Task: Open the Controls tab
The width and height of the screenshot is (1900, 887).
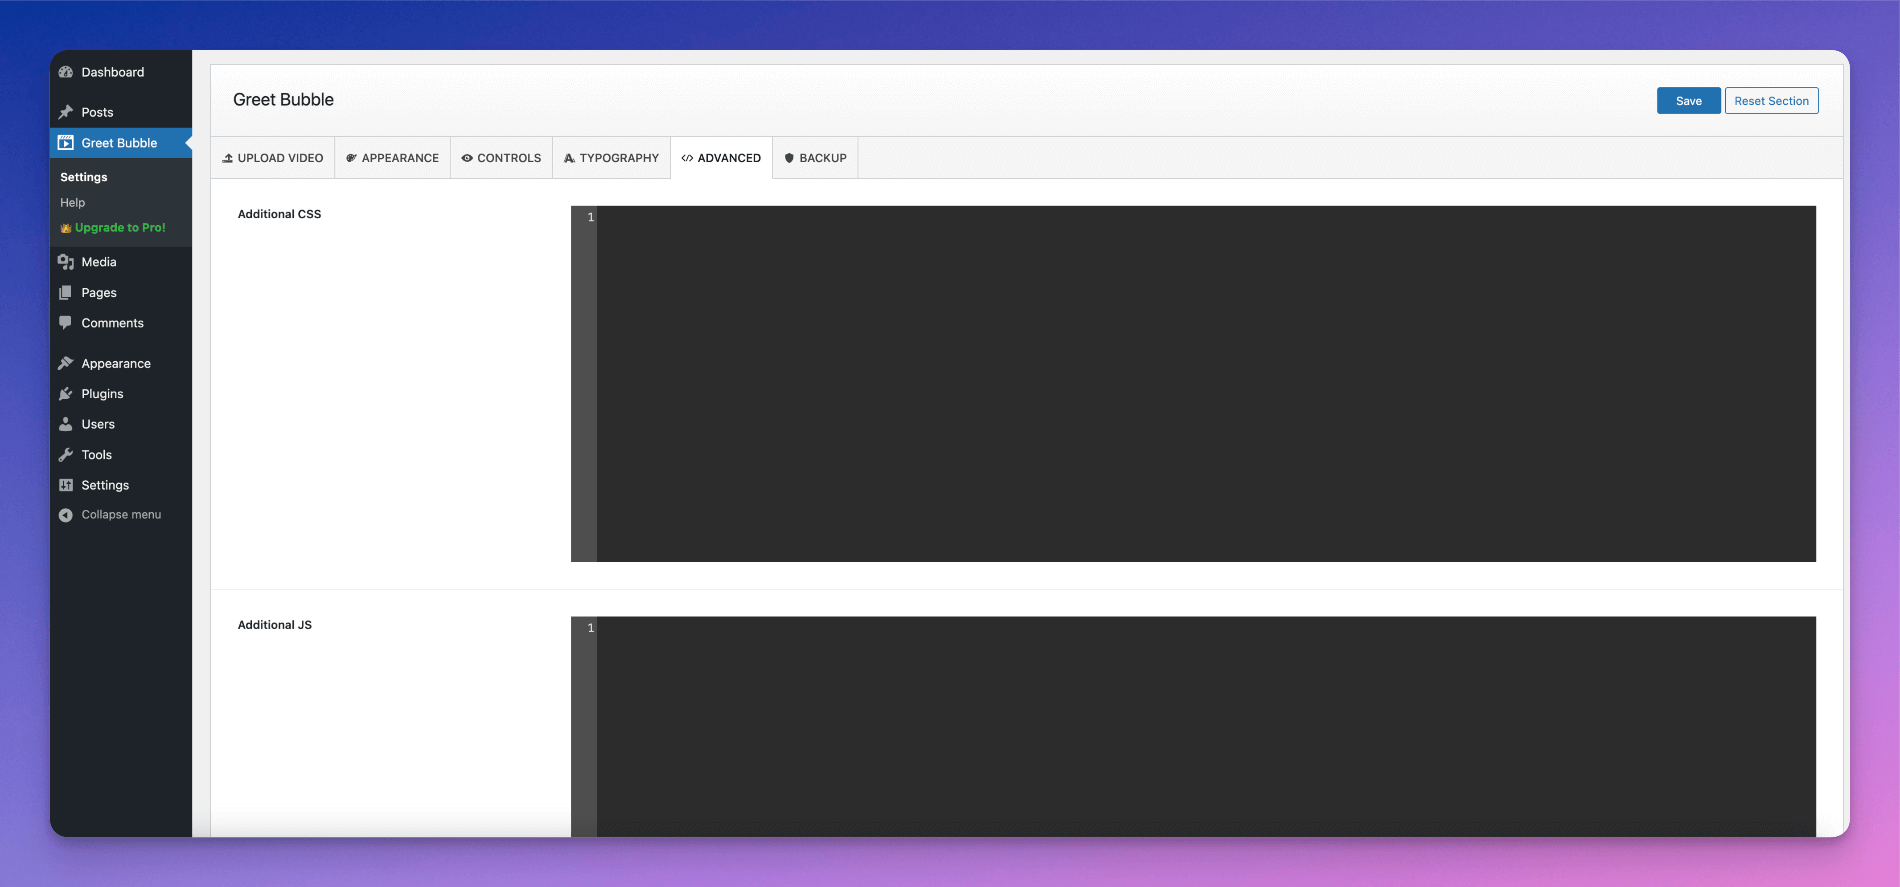Action: 502,158
